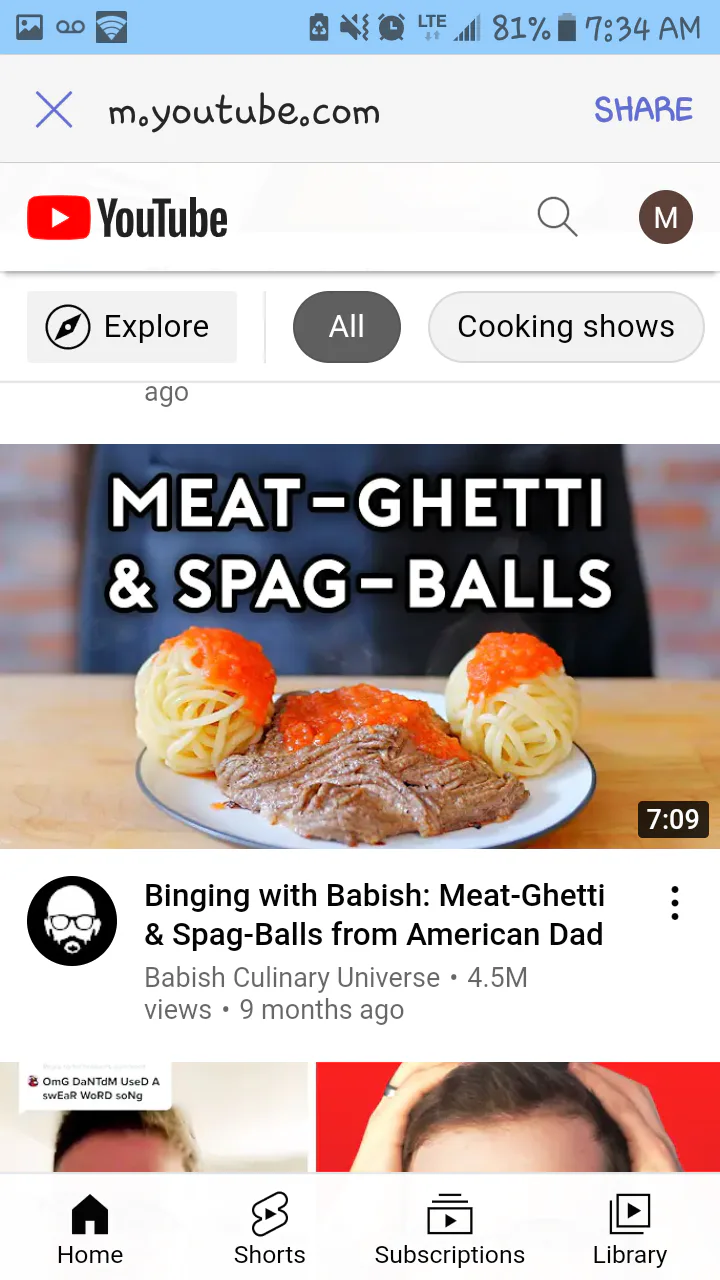Tap the YouTube logo
The image size is (720, 1280).
(127, 218)
